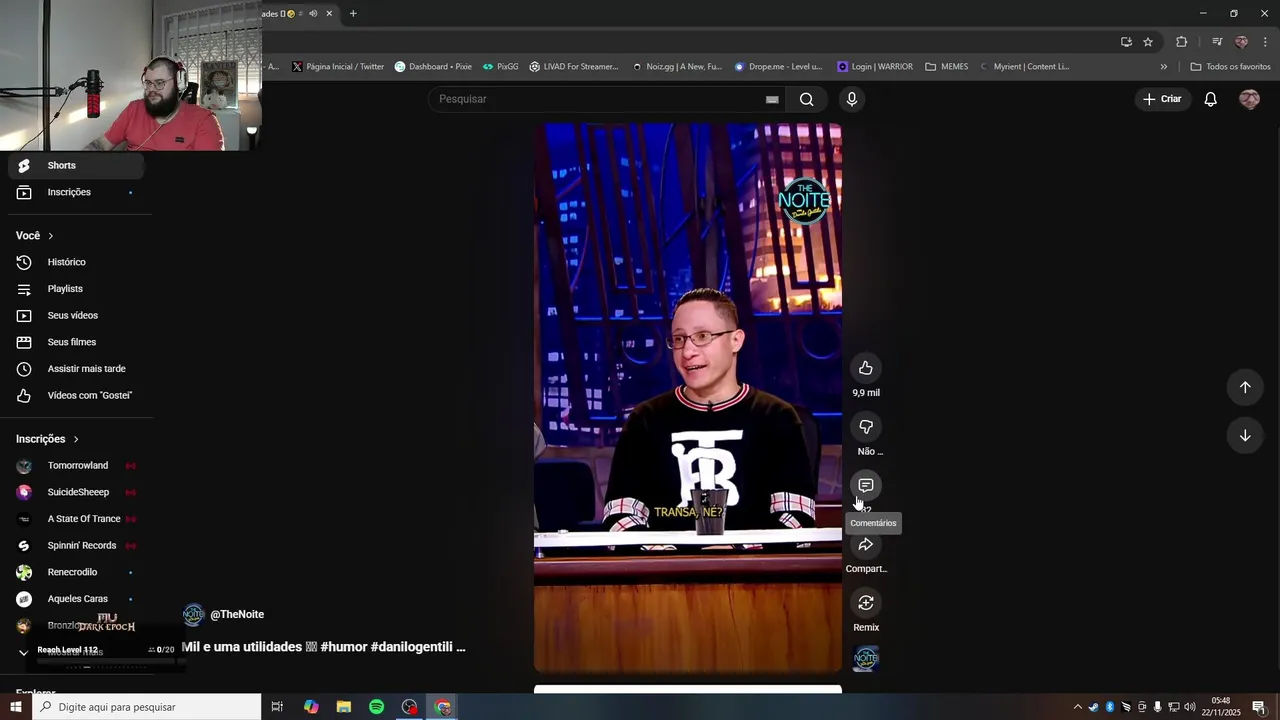Open Copilot from the taskbar
This screenshot has height=720, width=1280.
click(311, 707)
